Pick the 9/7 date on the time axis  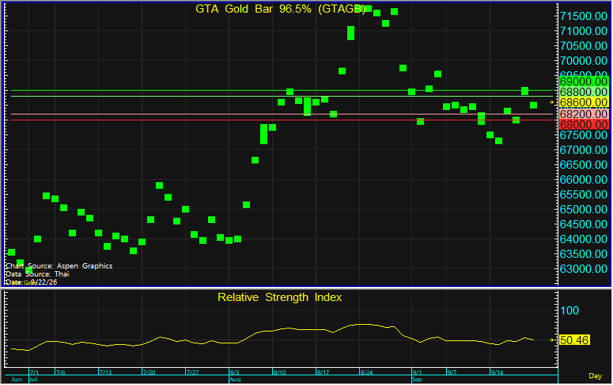(452, 372)
